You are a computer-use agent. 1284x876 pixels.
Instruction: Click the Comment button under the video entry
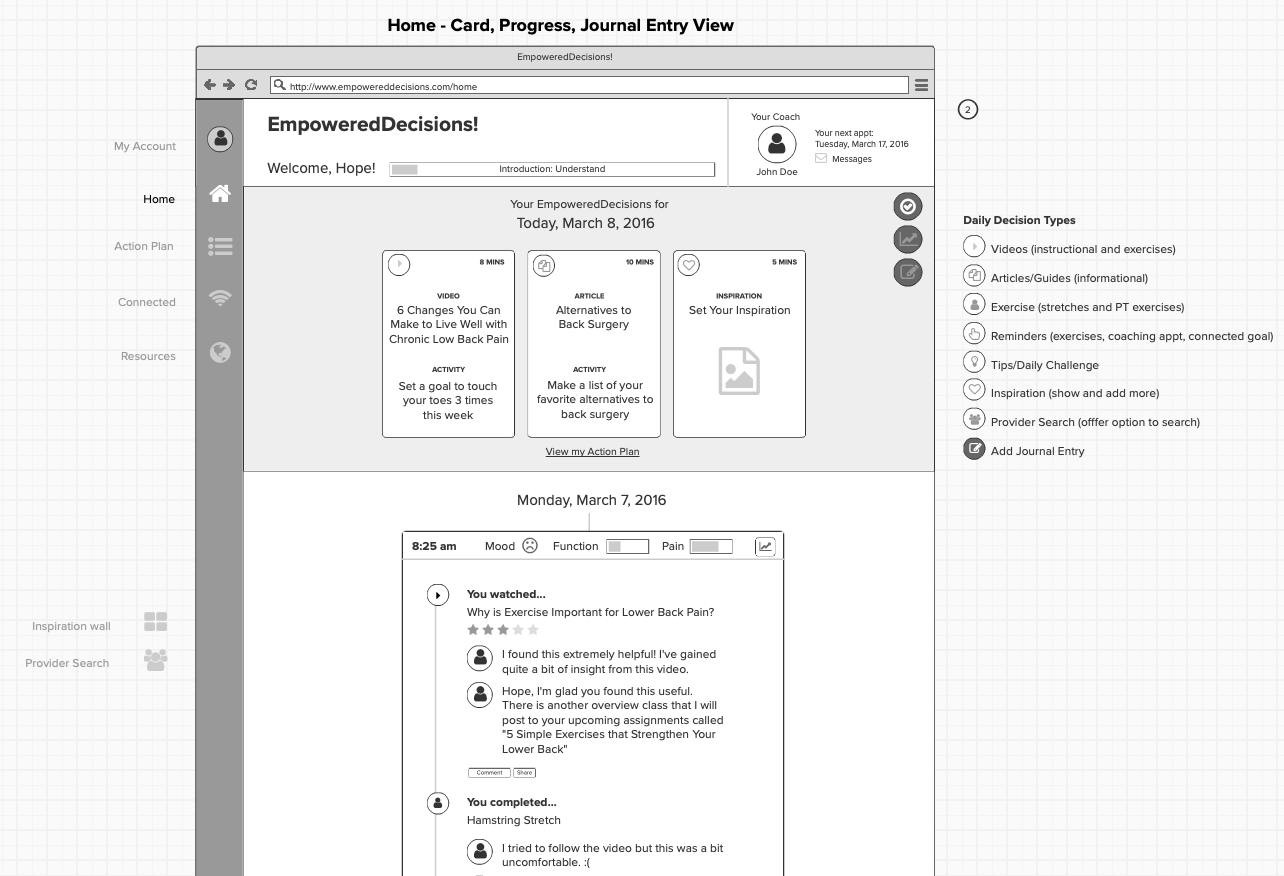[489, 773]
